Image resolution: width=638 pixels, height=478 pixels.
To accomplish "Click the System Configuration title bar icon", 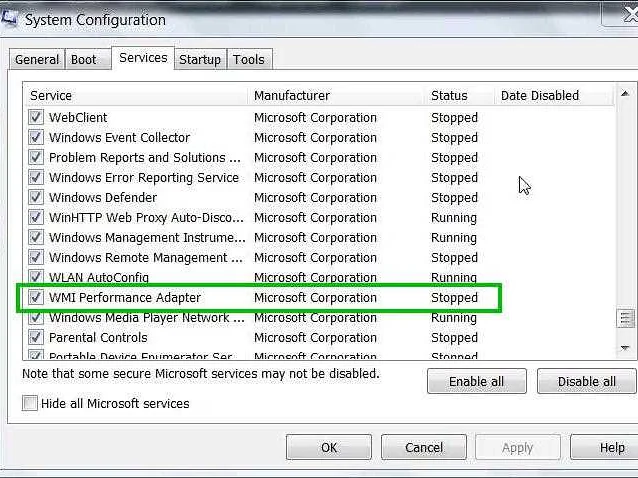I will click(x=10, y=18).
